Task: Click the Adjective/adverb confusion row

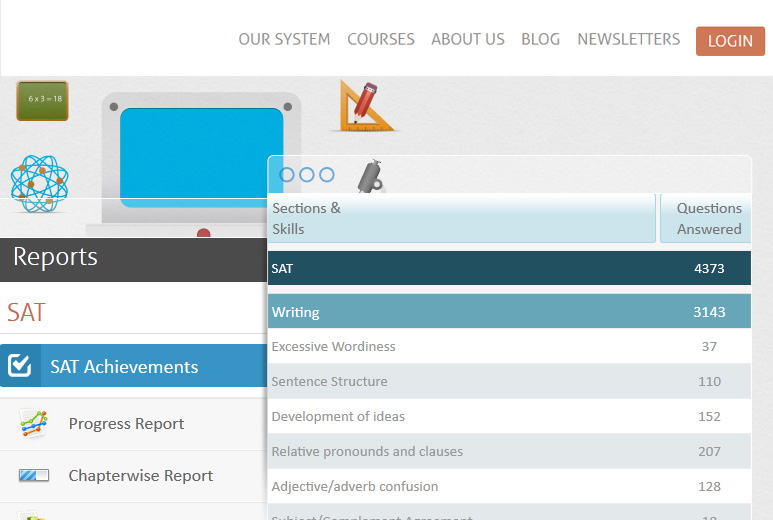Action: (x=509, y=486)
